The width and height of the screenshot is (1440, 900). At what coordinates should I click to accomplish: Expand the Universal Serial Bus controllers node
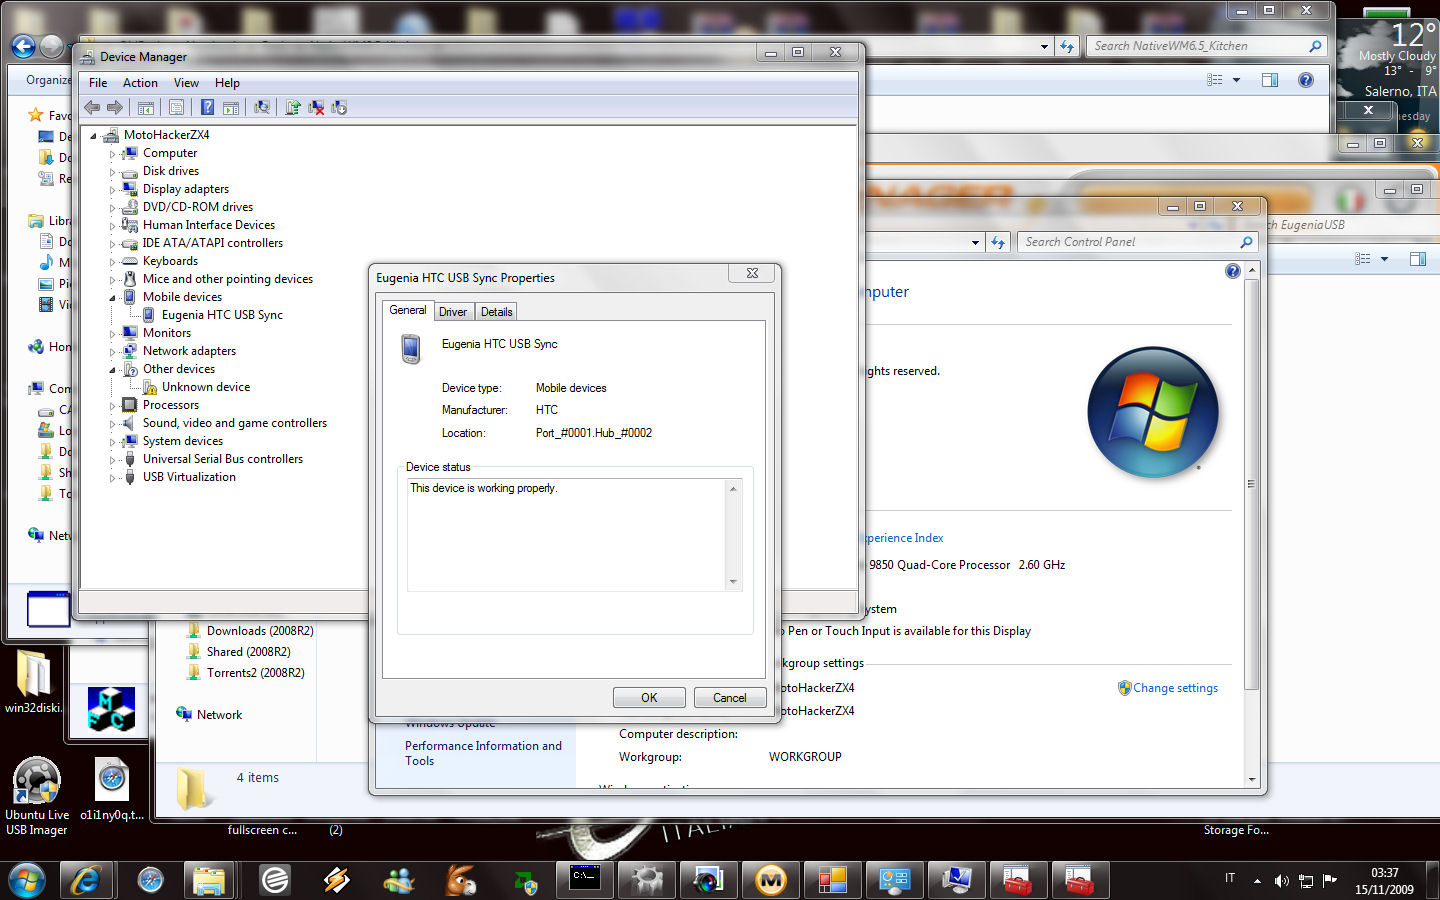[x=112, y=460]
